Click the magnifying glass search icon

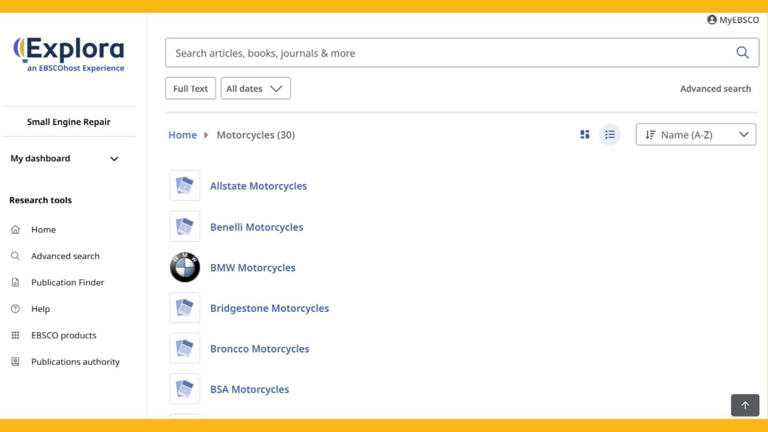coord(742,52)
